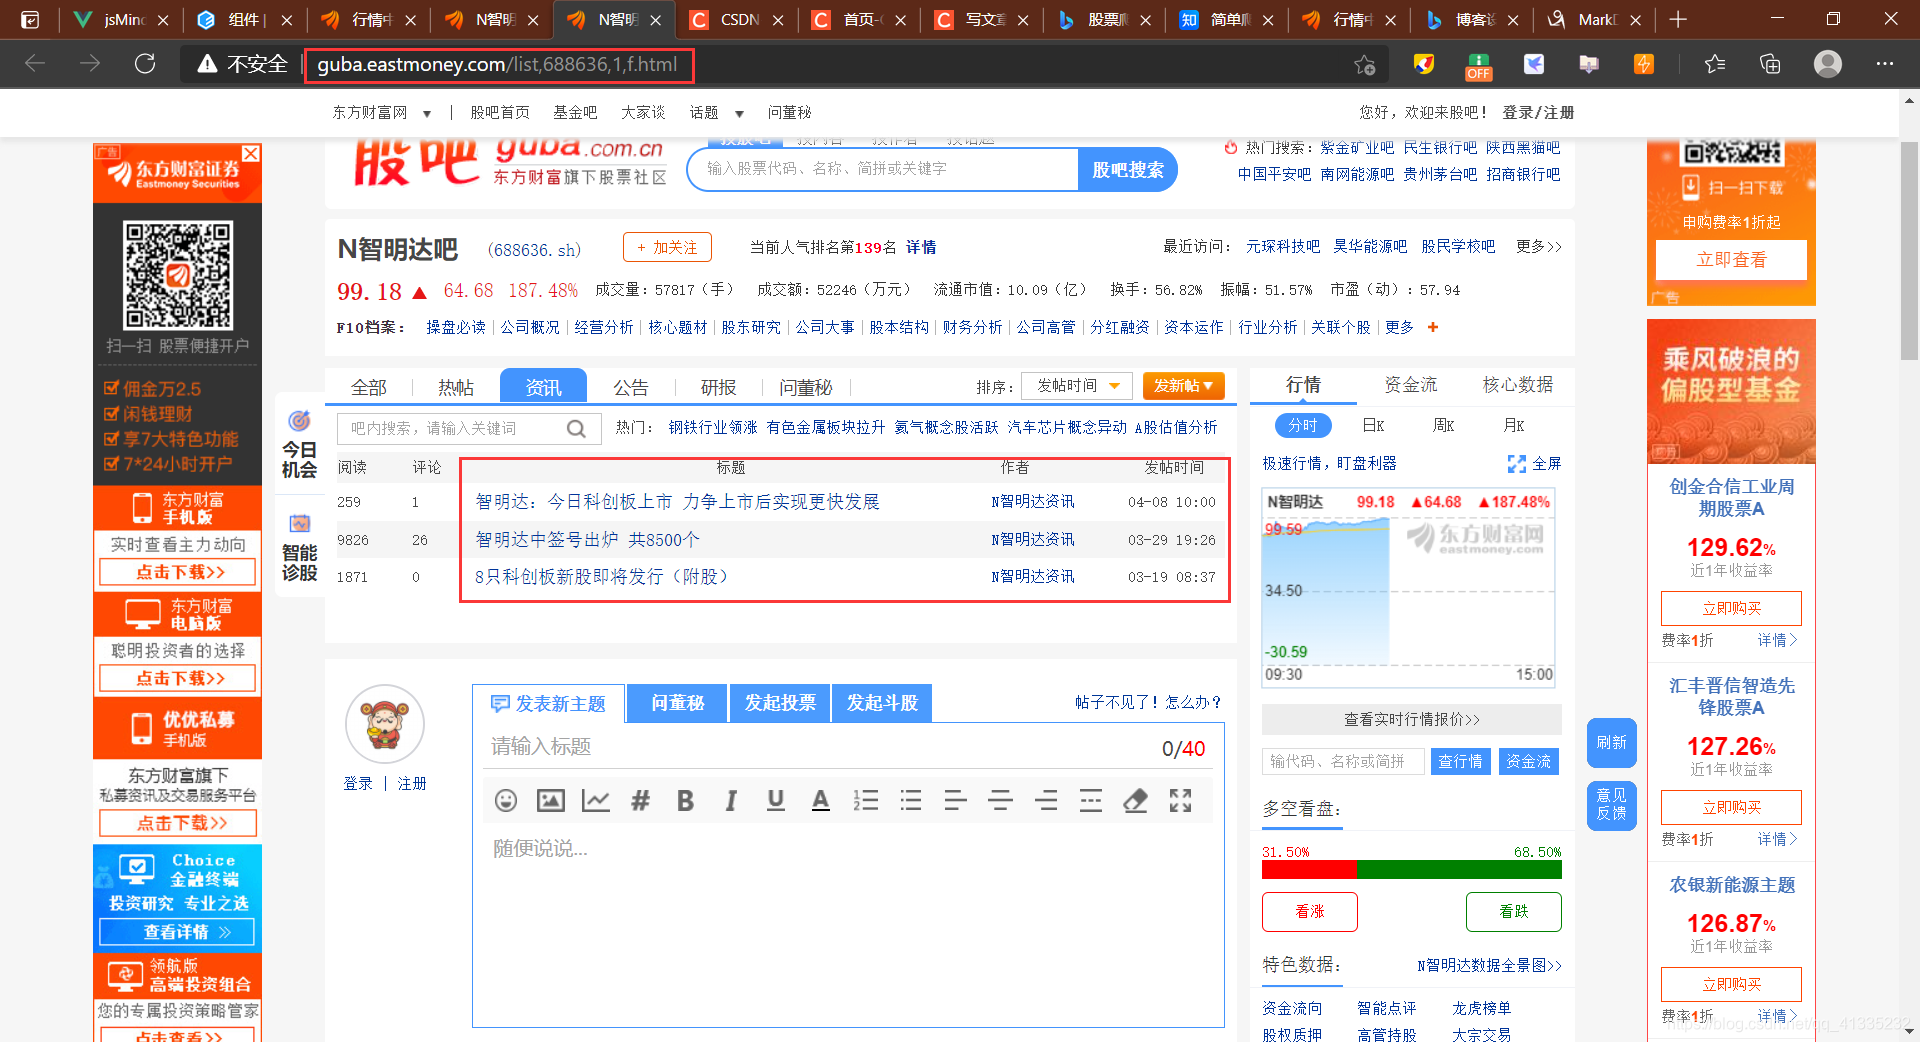Image resolution: width=1920 pixels, height=1042 pixels.
Task: Switch to 研报 tab
Action: [718, 387]
